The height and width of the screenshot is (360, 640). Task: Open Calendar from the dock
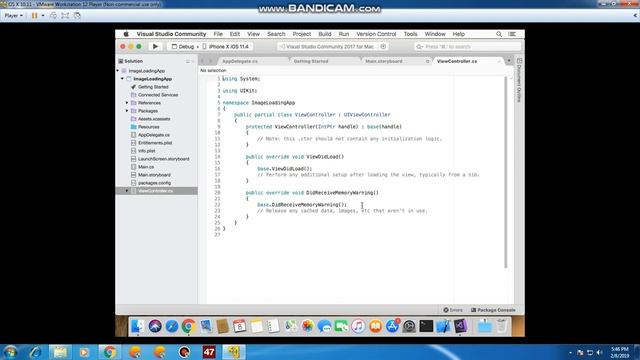click(240, 326)
